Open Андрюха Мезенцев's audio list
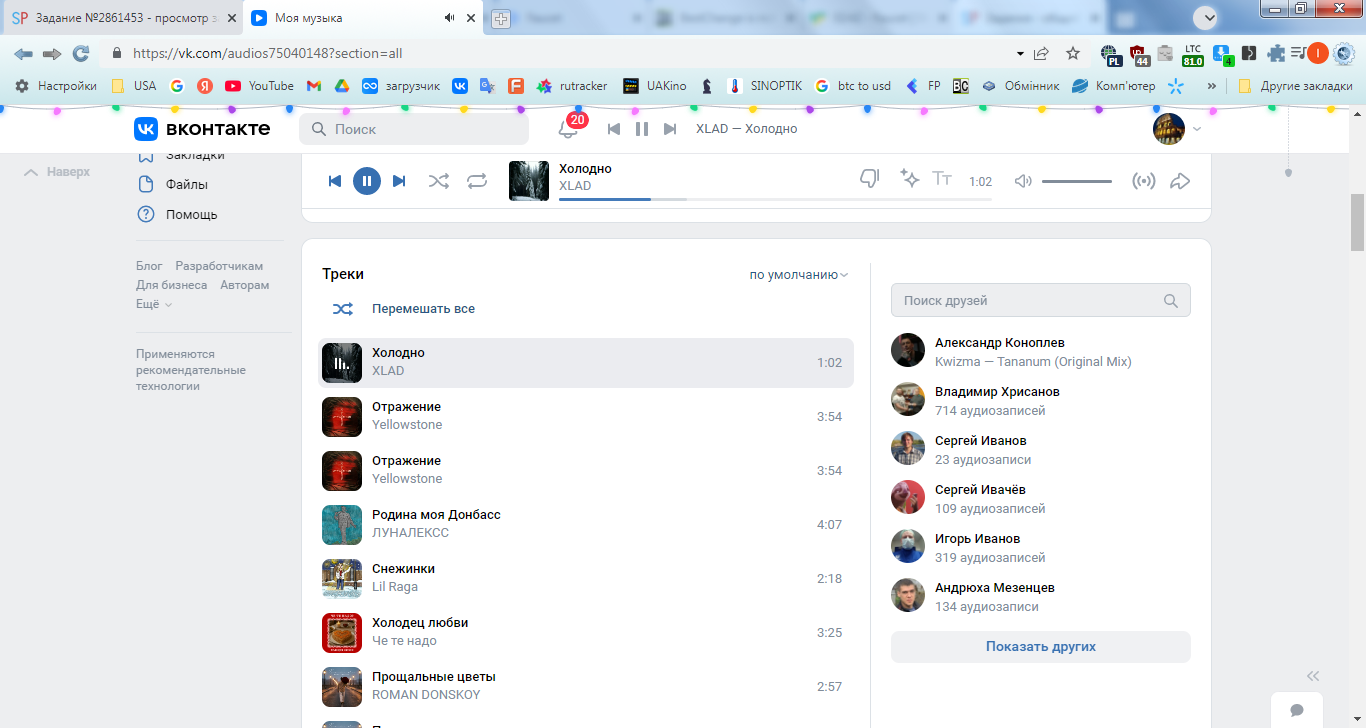The image size is (1366, 728). tap(1041, 596)
